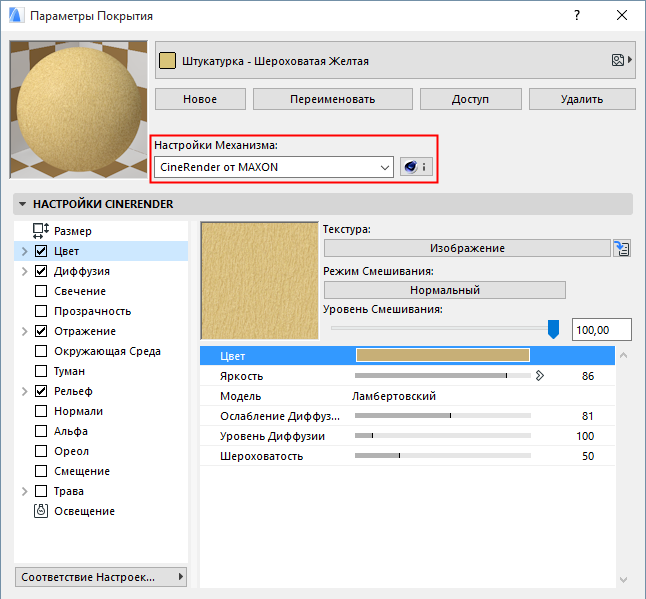Screen dimensions: 646x599
Task: Enable the Альфа checkbox
Action: 41,431
